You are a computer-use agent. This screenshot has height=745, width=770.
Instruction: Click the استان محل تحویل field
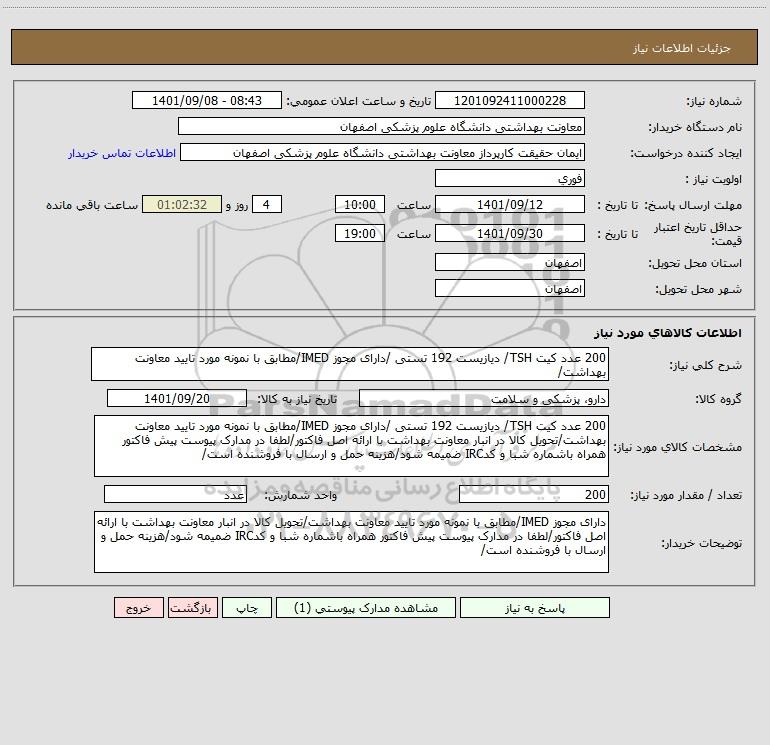pyautogui.click(x=510, y=263)
